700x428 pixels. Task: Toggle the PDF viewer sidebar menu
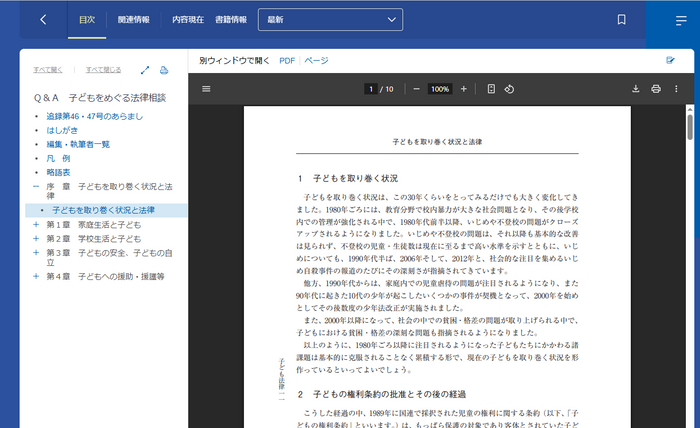pyautogui.click(x=207, y=89)
